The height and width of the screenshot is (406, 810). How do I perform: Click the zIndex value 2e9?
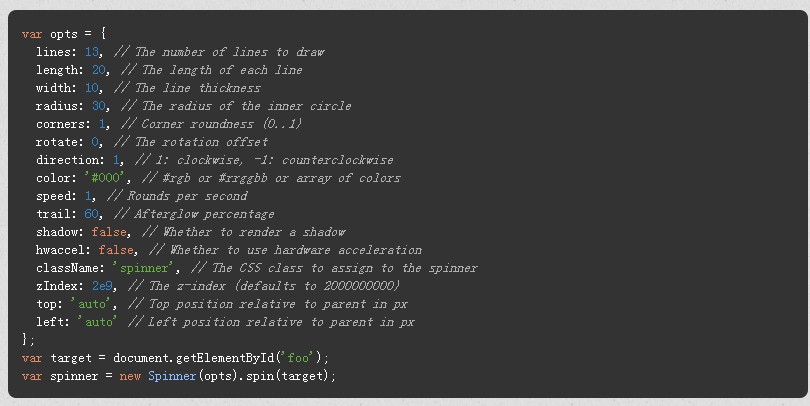point(101,286)
